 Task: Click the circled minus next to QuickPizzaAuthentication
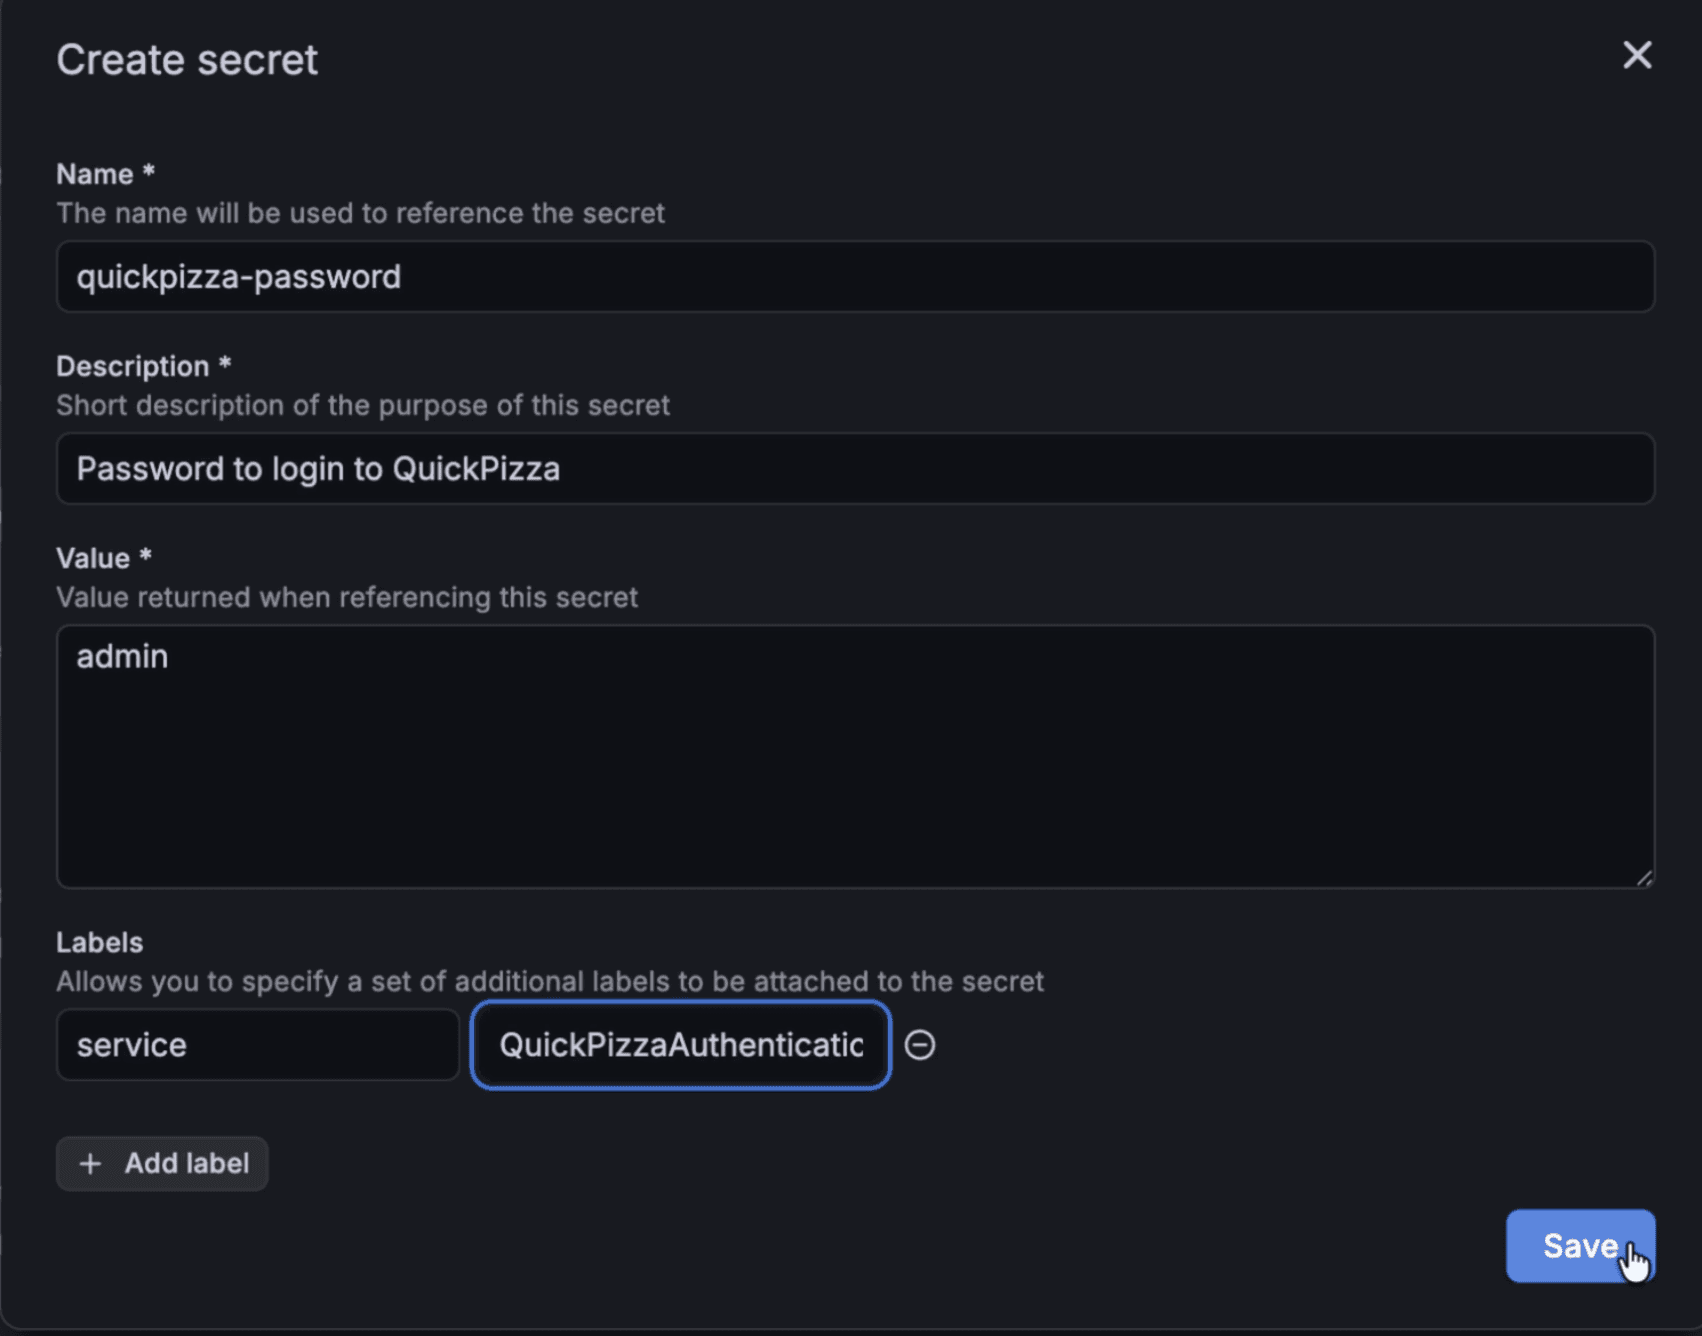(920, 1044)
